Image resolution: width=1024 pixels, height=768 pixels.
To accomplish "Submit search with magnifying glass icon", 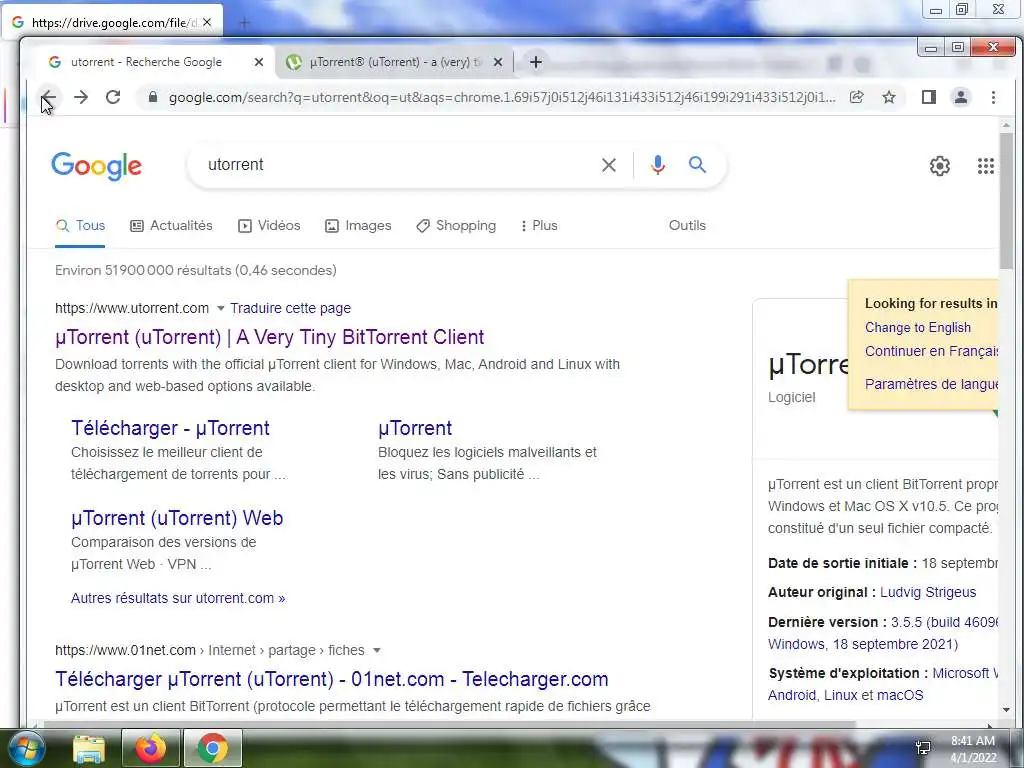I will pos(697,165).
